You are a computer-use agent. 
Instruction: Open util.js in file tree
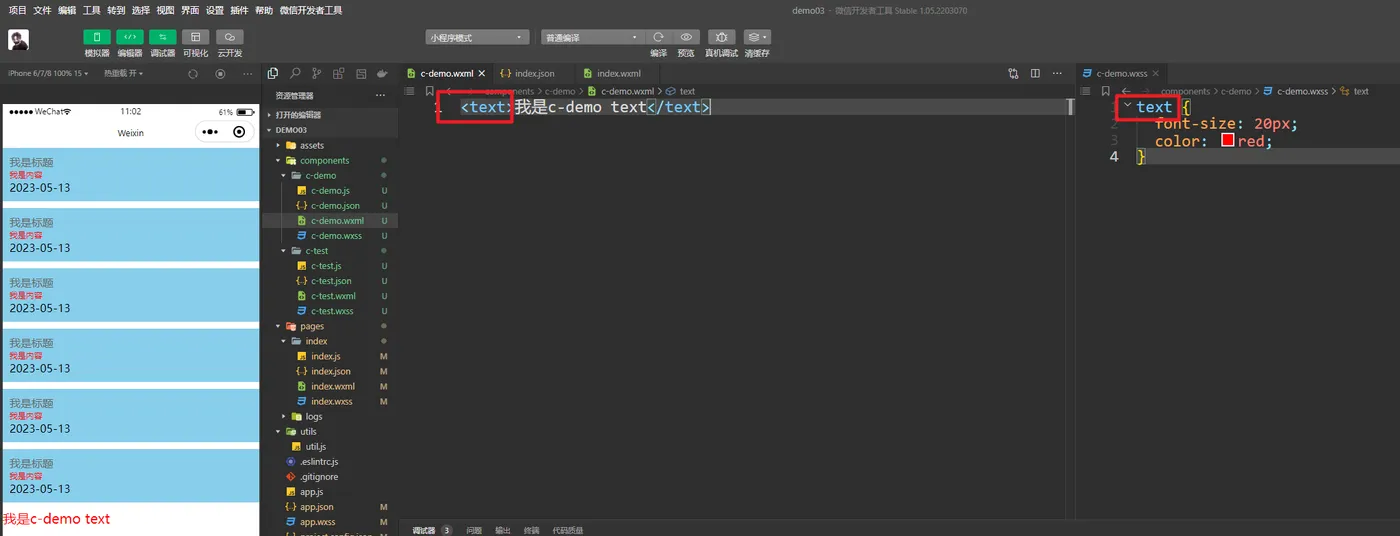point(315,446)
